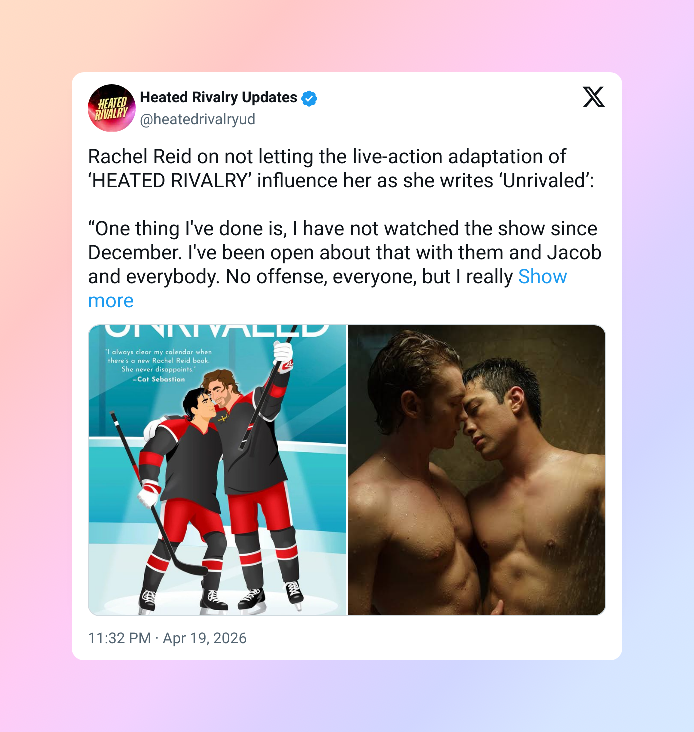This screenshot has width=694, height=732.
Task: Click the X logo in card corner
Action: pyautogui.click(x=594, y=97)
